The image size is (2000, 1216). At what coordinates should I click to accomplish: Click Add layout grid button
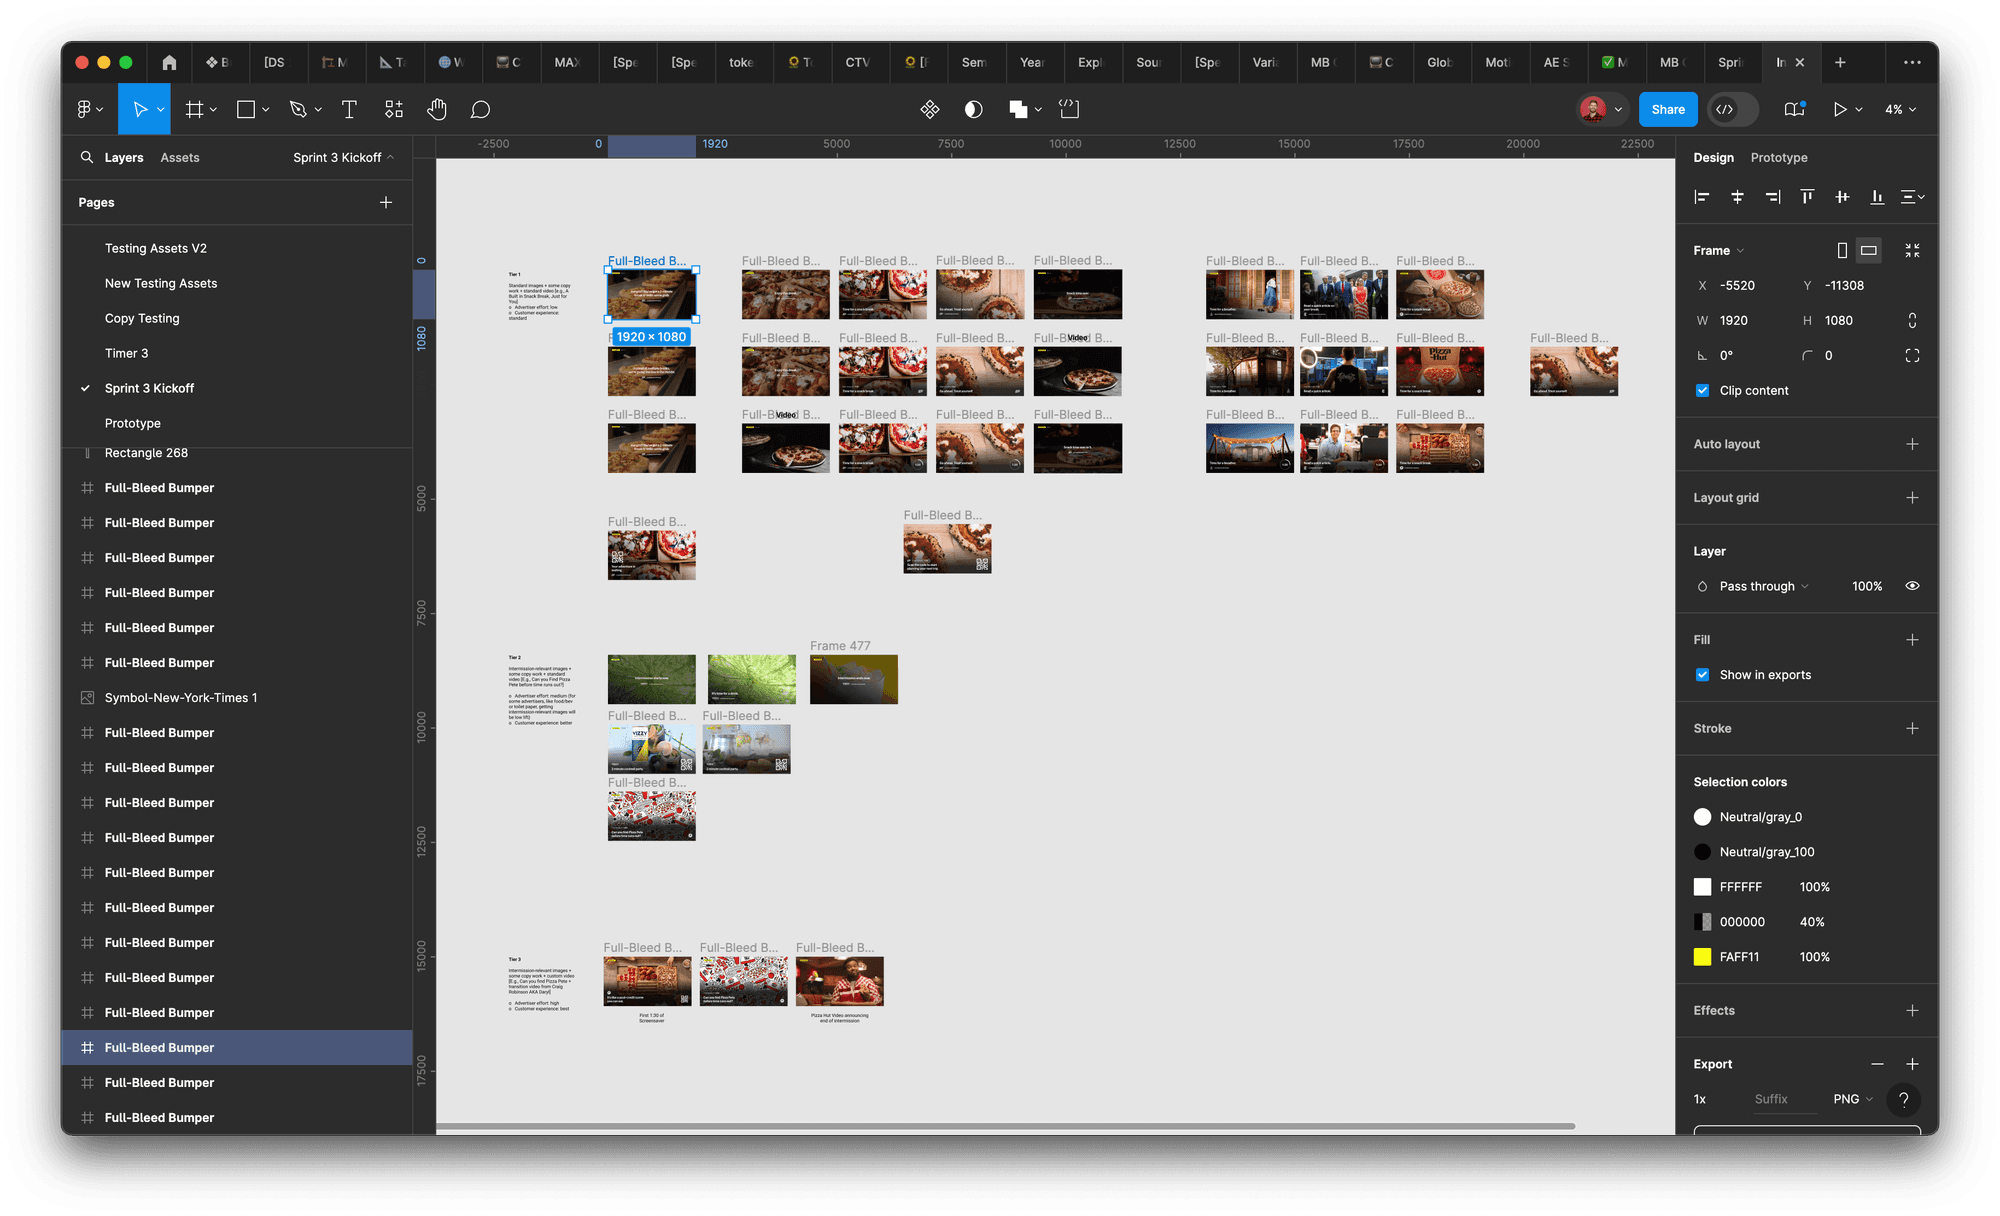[x=1914, y=496]
